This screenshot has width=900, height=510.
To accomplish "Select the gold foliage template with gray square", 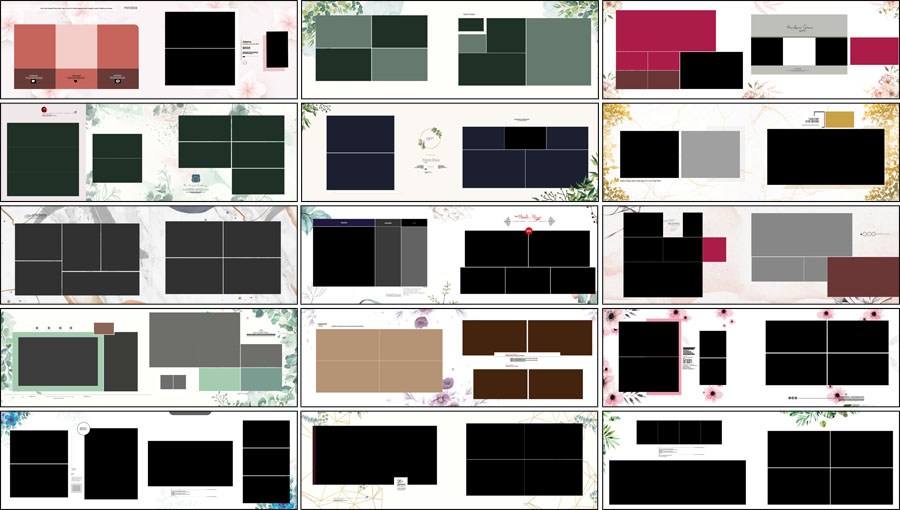I will [x=751, y=152].
